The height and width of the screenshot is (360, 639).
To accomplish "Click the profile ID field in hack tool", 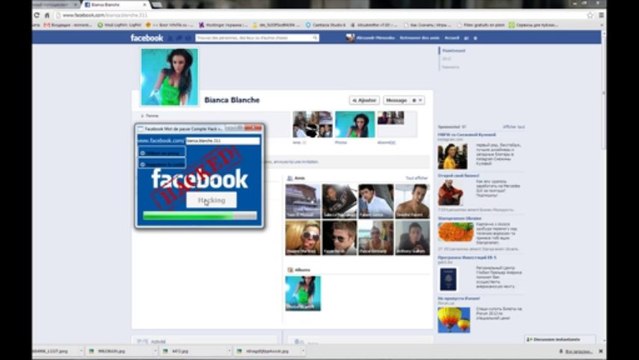I will 223,141.
